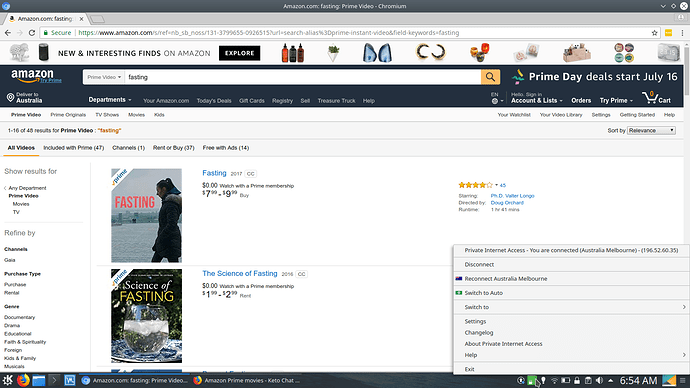The width and height of the screenshot is (690, 388).
Task: Click the fasting search input field
Action: pos(303,77)
